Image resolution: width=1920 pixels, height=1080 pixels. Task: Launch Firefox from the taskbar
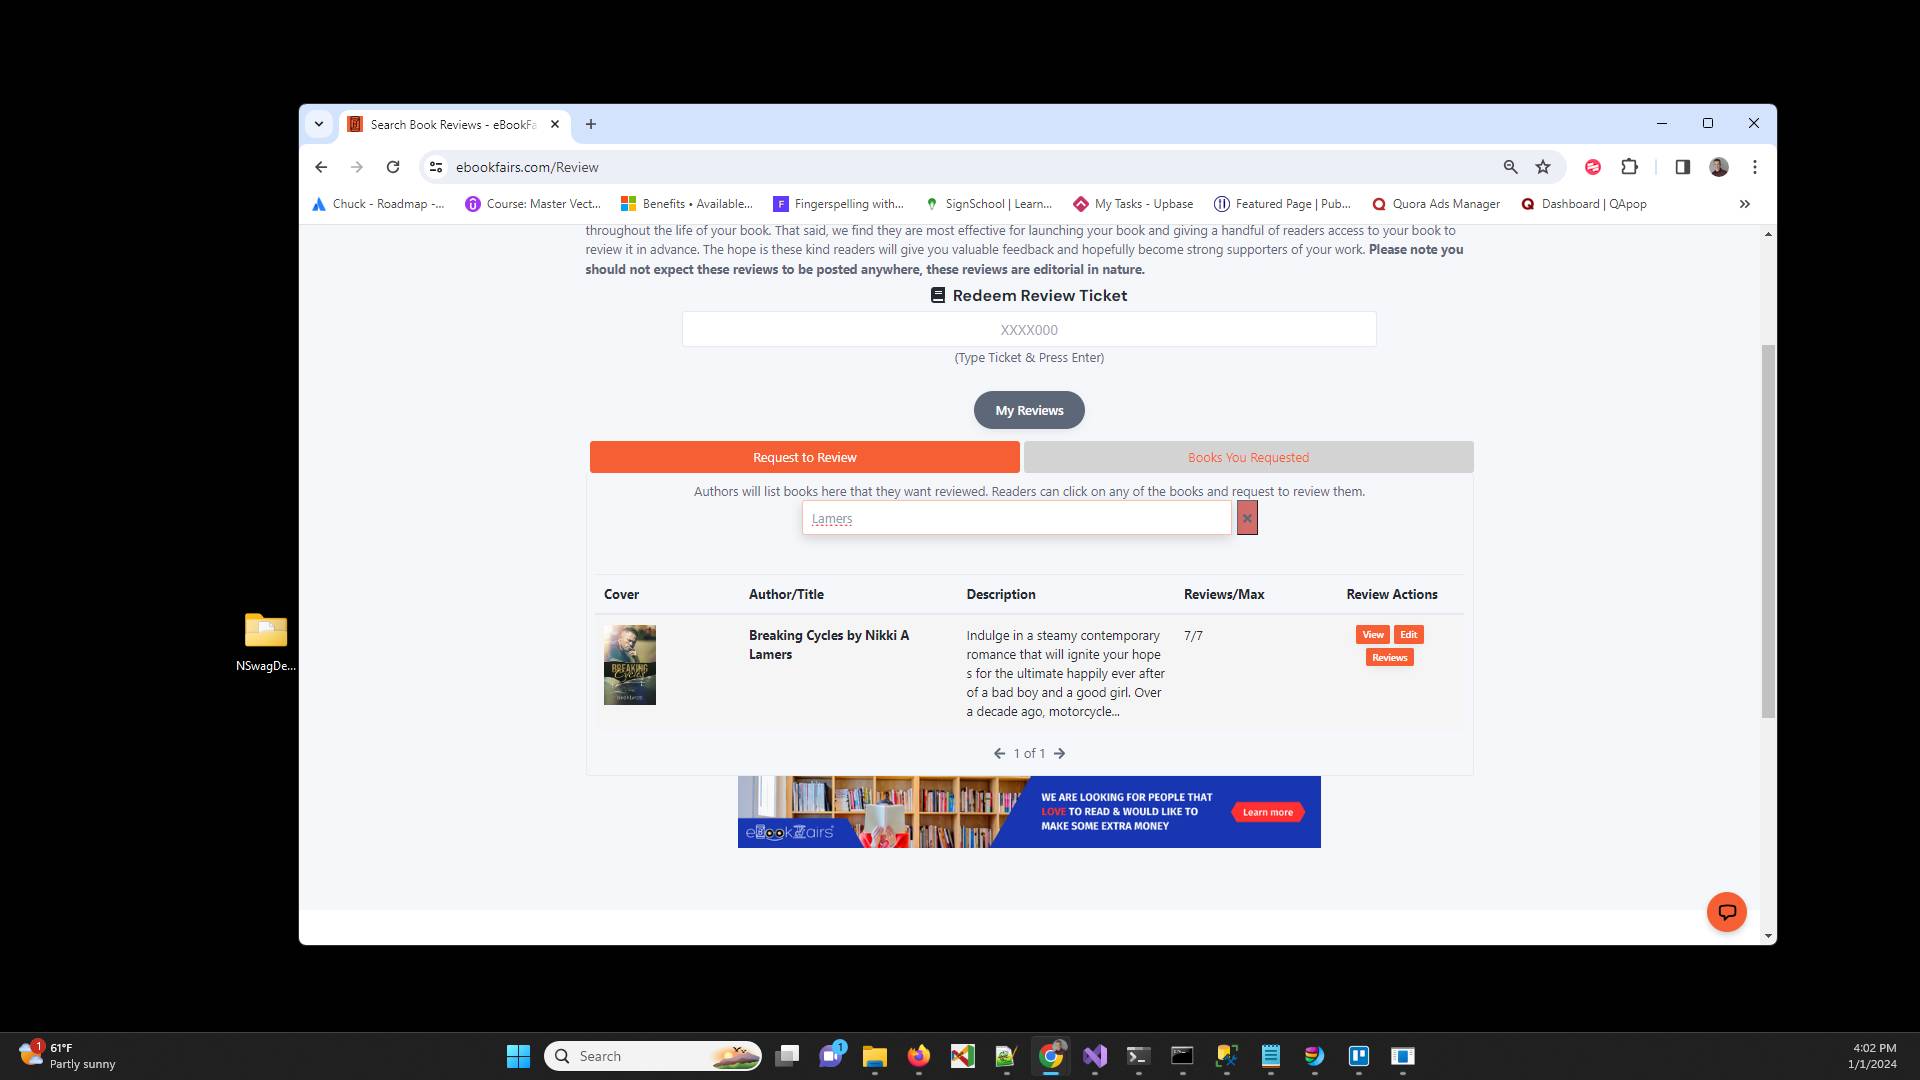919,1056
